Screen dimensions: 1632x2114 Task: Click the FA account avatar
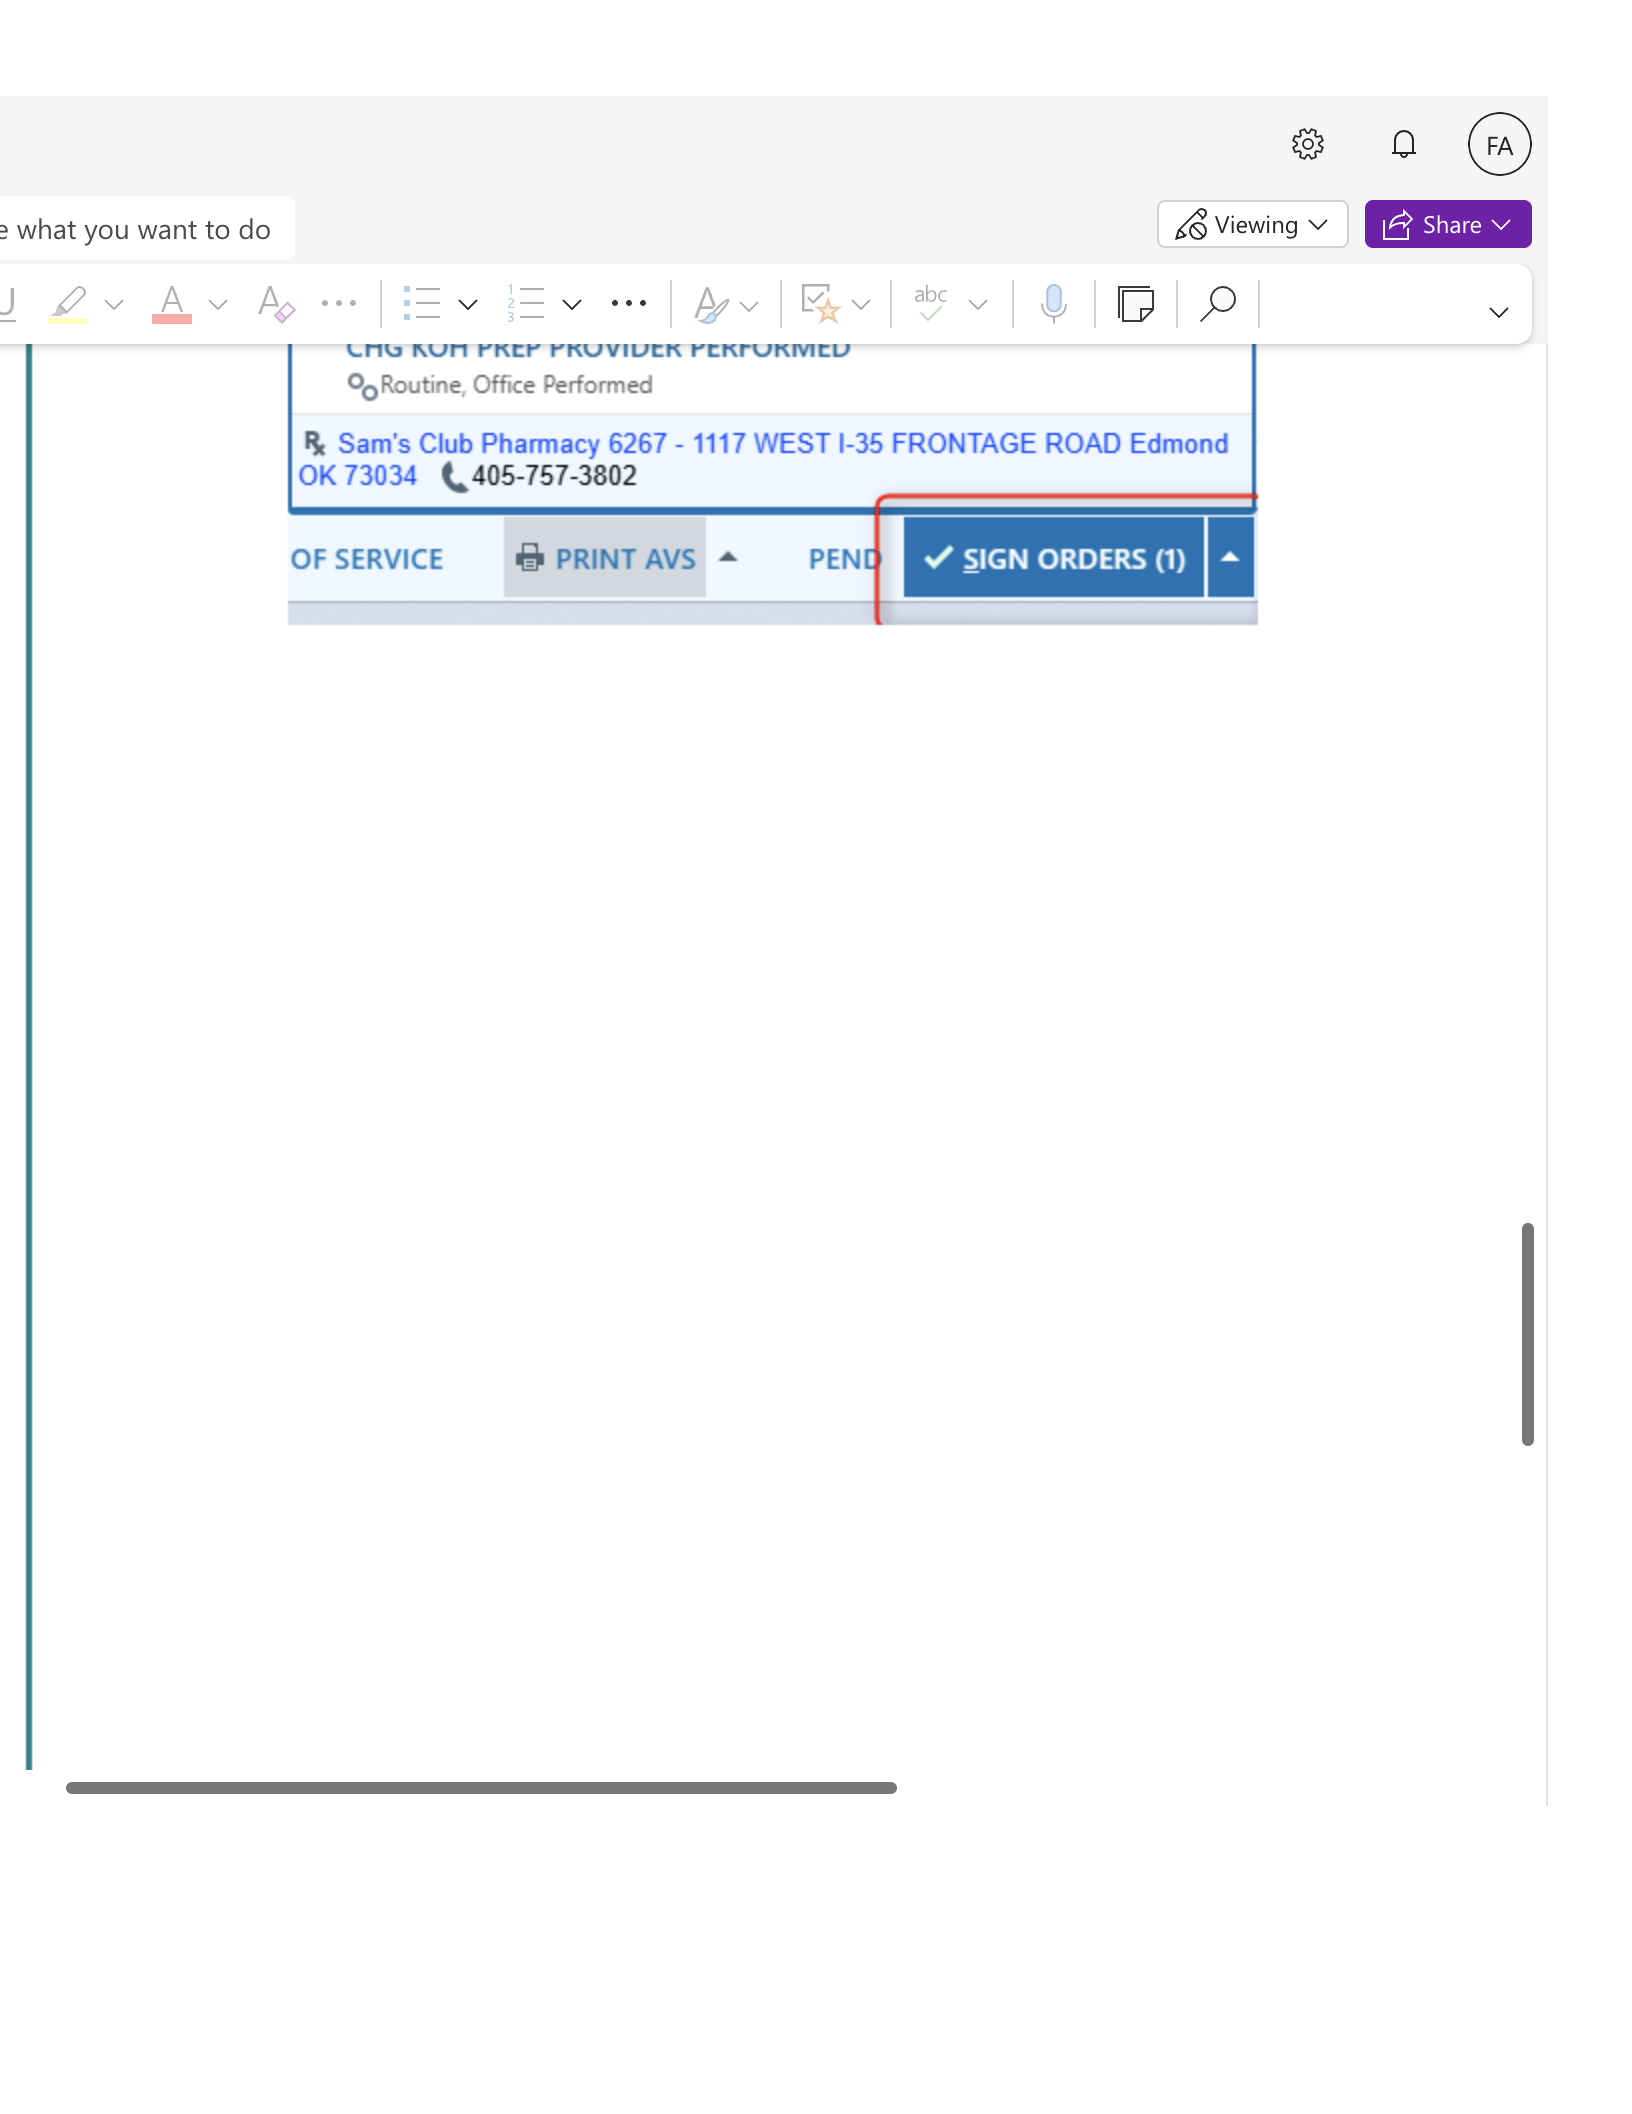point(1499,145)
